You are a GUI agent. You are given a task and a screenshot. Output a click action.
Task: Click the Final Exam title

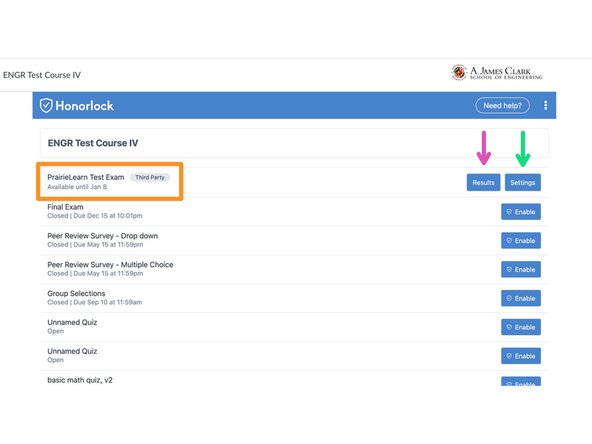click(x=65, y=207)
